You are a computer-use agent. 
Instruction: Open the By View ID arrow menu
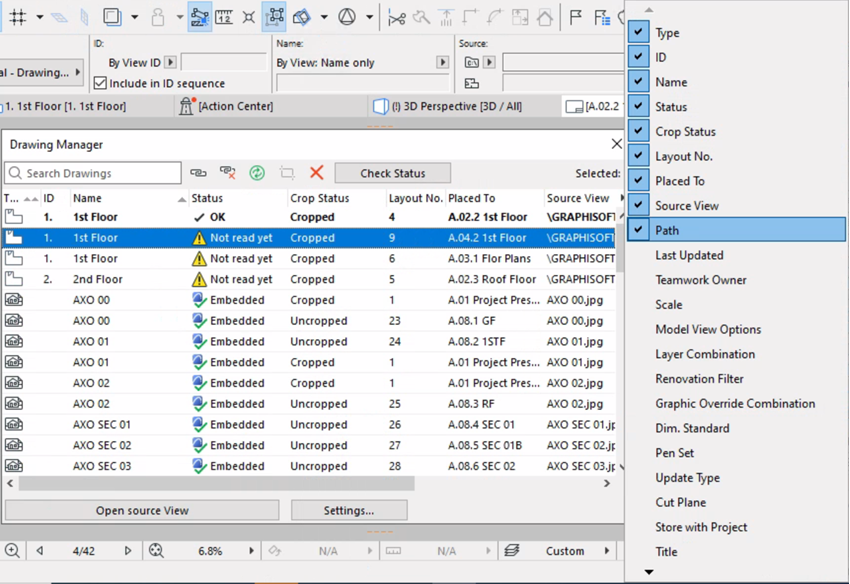pyautogui.click(x=170, y=62)
